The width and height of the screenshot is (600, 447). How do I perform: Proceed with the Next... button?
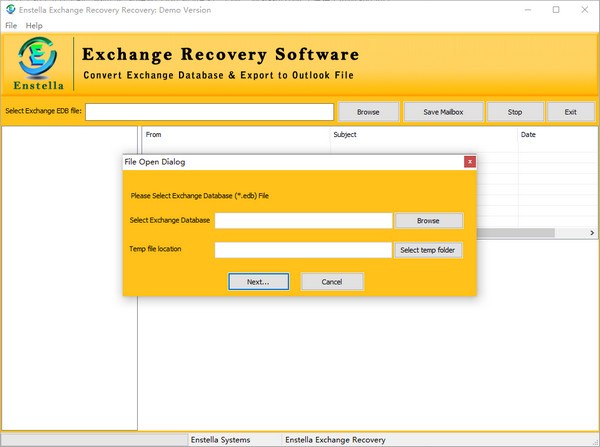tap(258, 282)
